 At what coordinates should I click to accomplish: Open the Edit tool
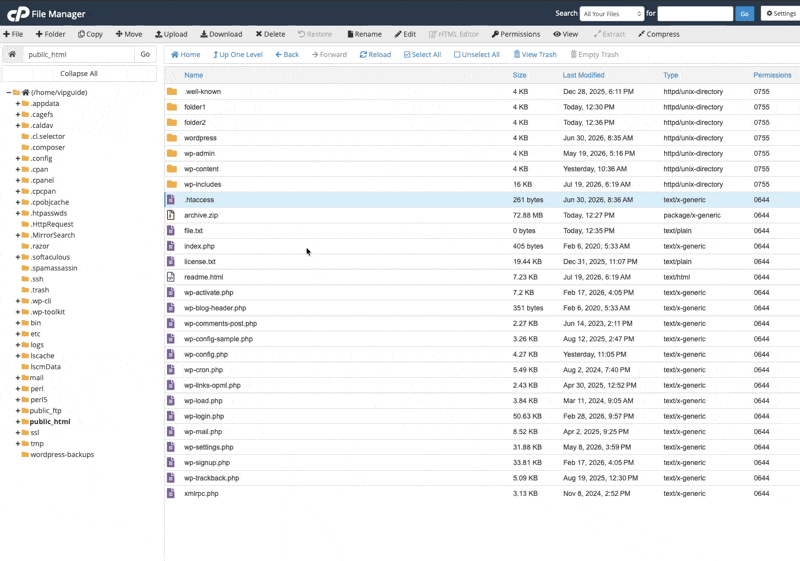[x=405, y=34]
